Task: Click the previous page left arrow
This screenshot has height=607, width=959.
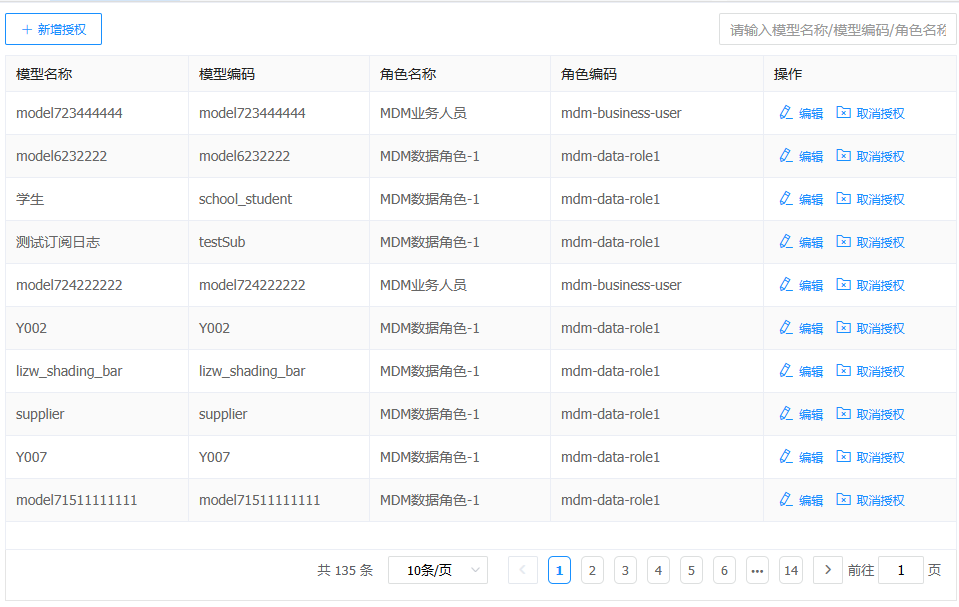Action: click(522, 570)
